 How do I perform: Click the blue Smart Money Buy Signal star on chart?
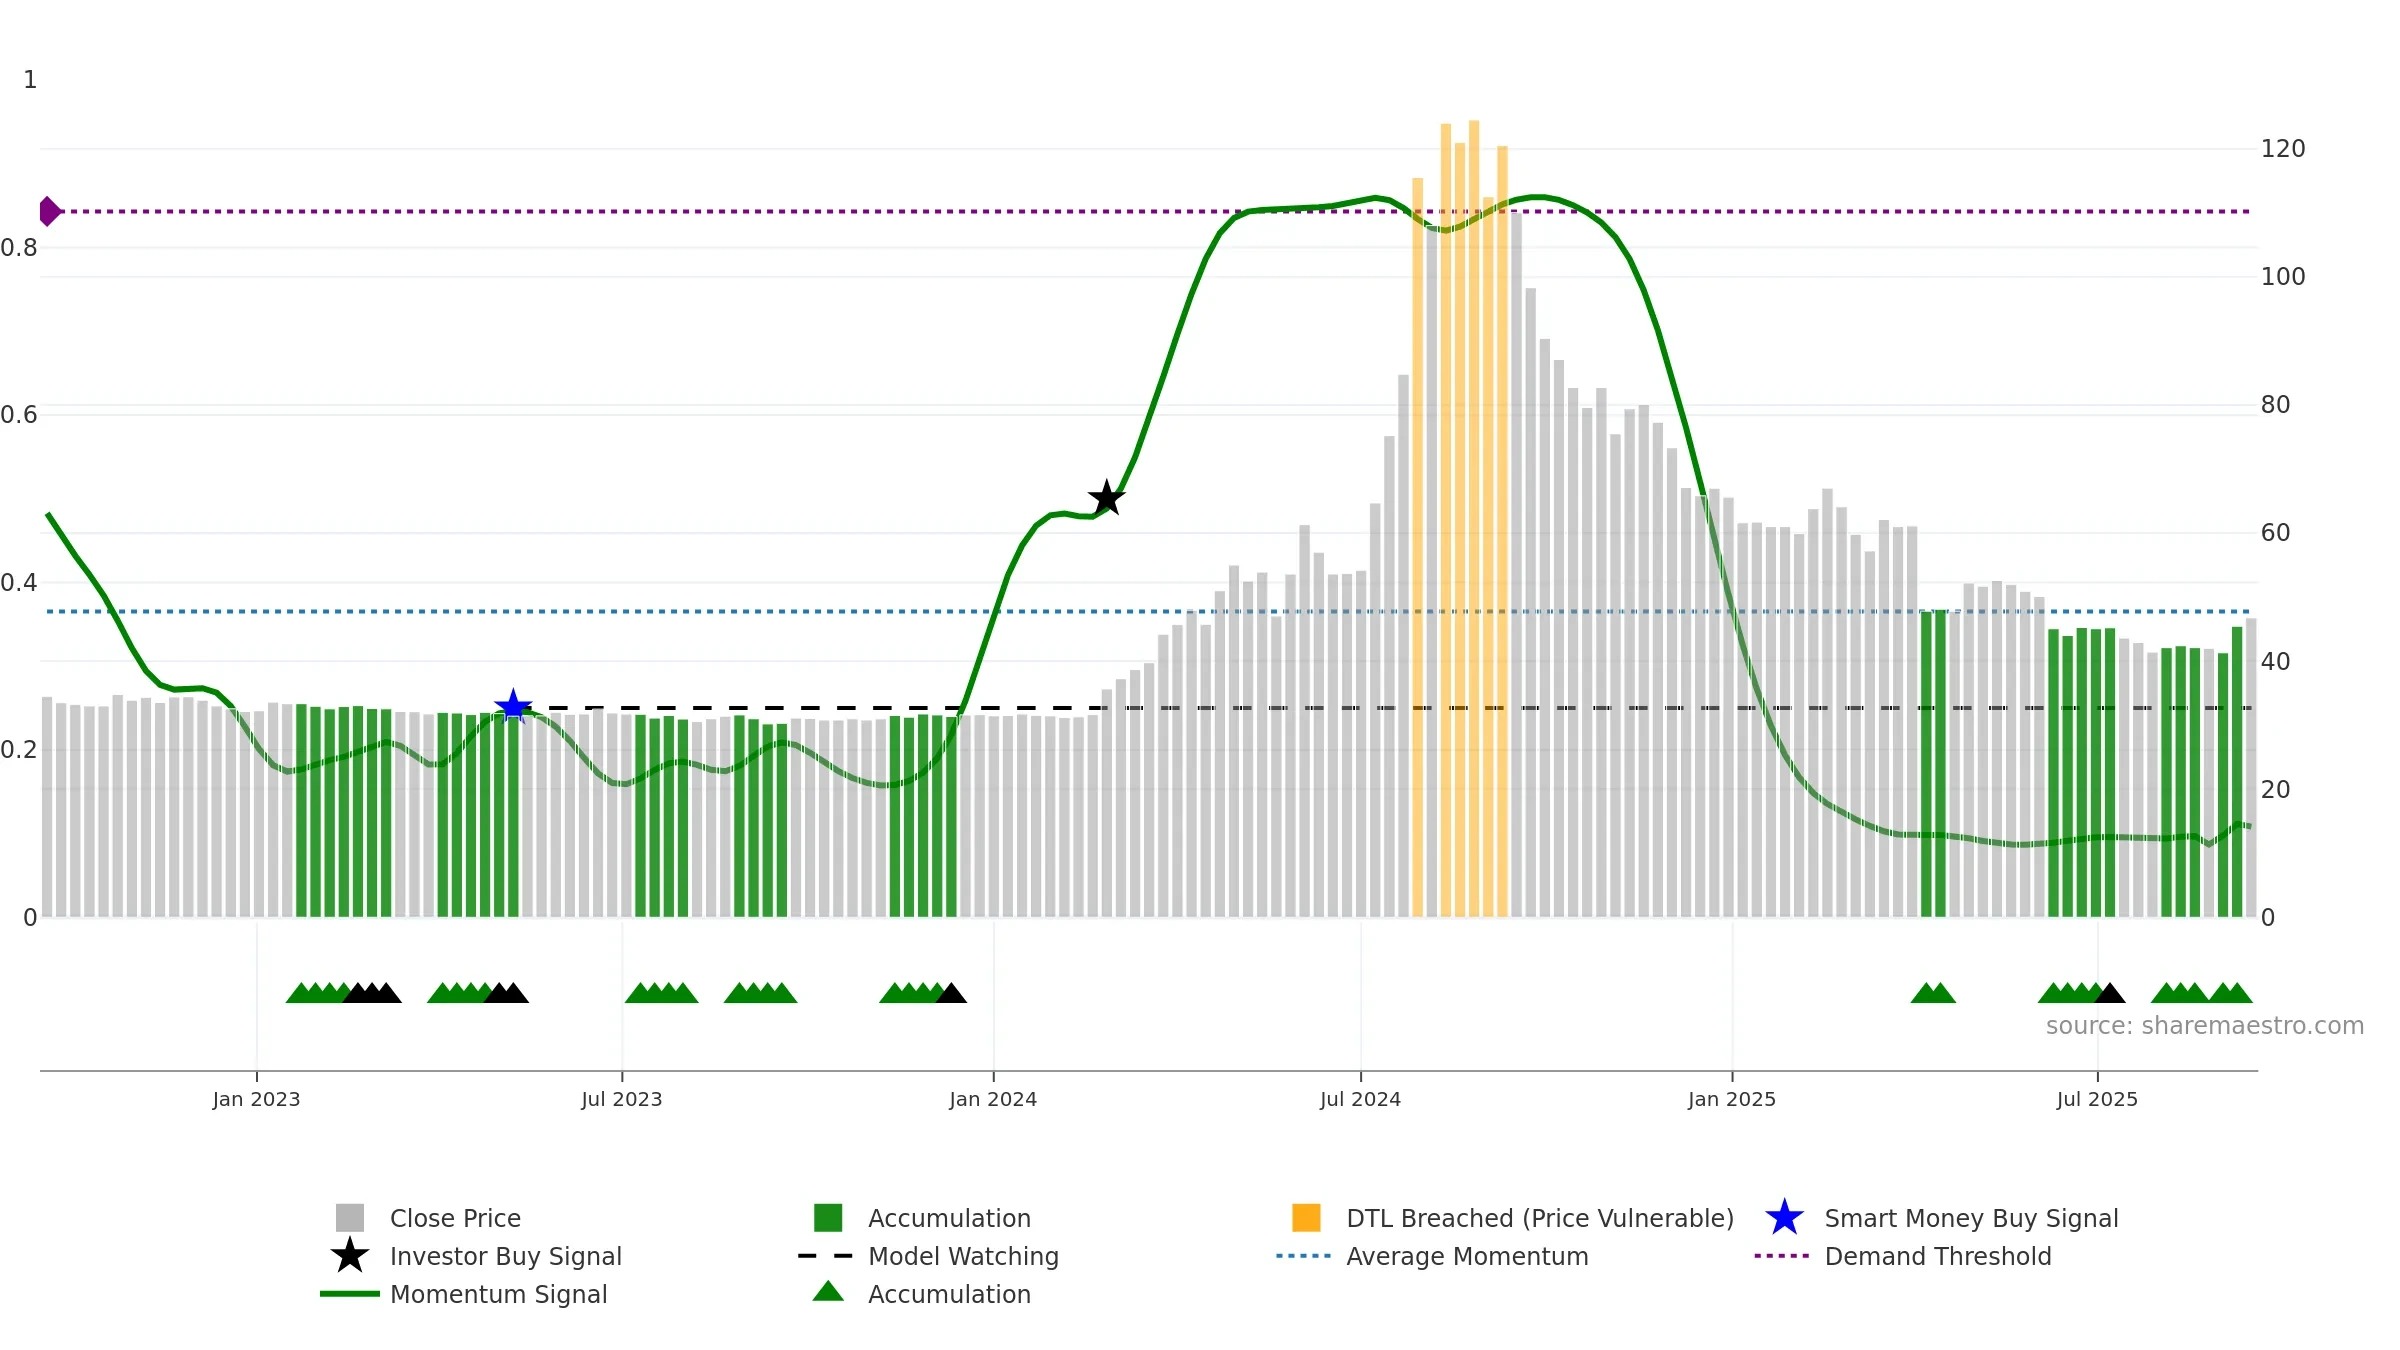coord(513,707)
